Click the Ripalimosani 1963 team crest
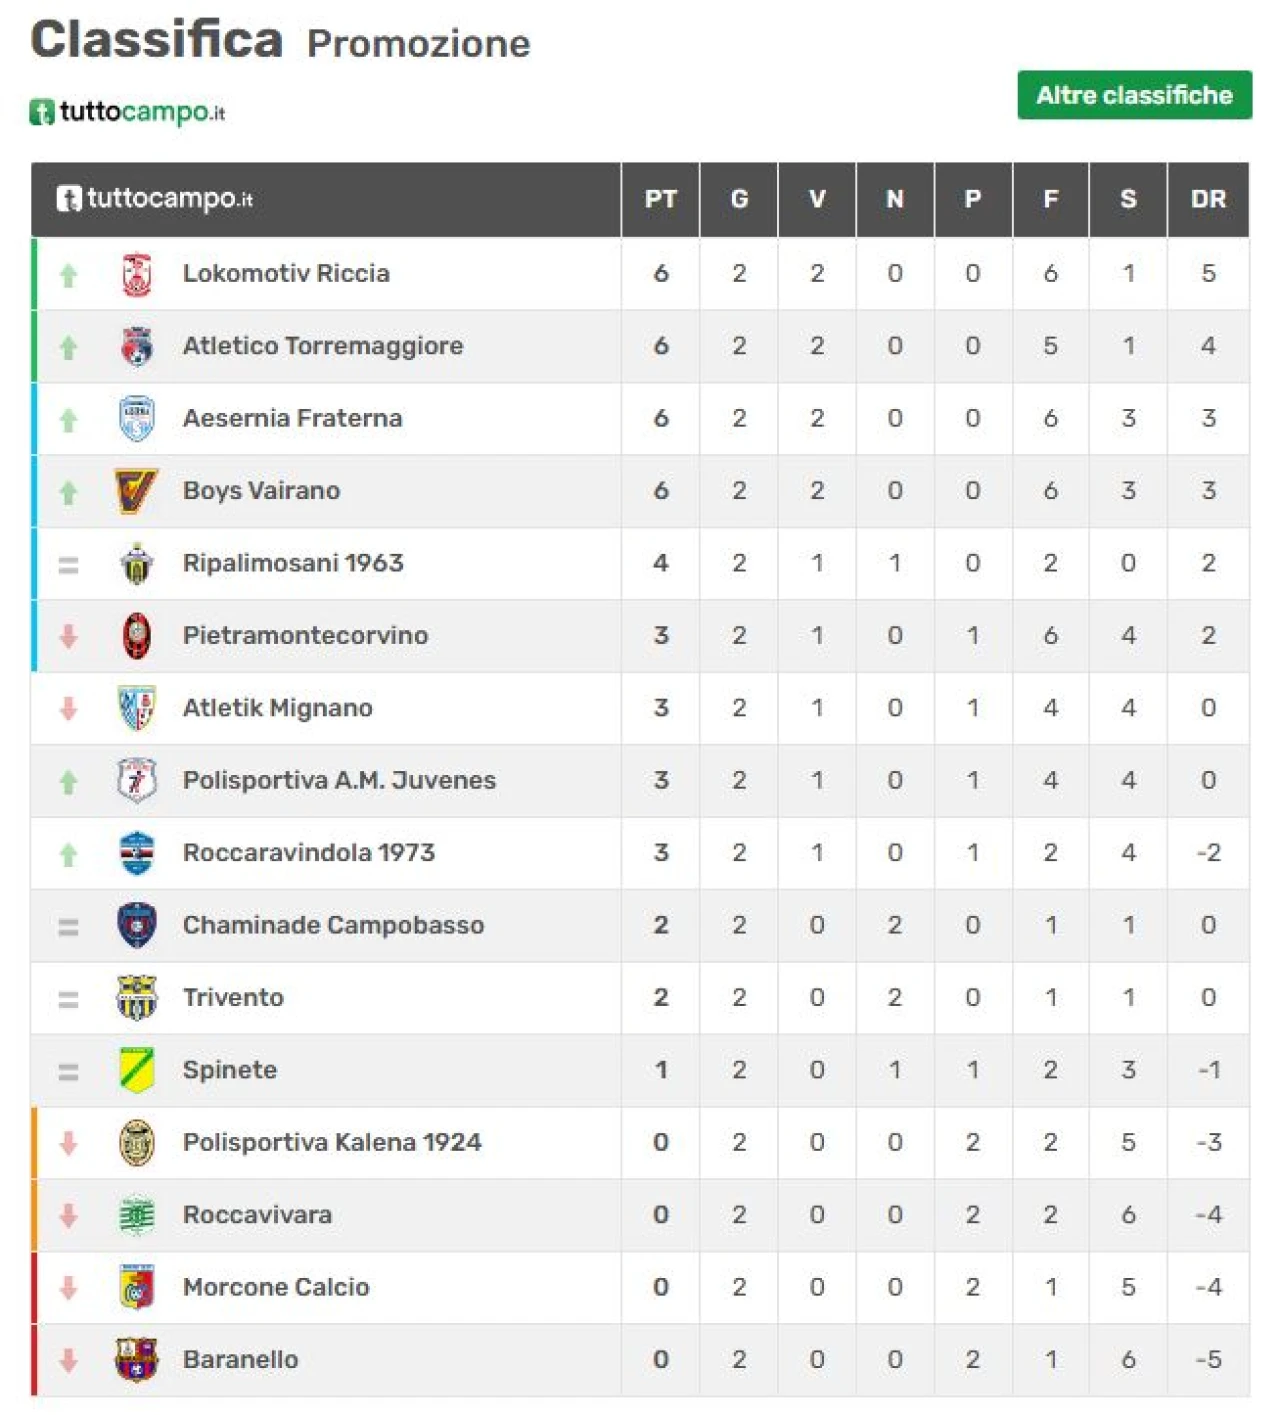 coord(137,564)
